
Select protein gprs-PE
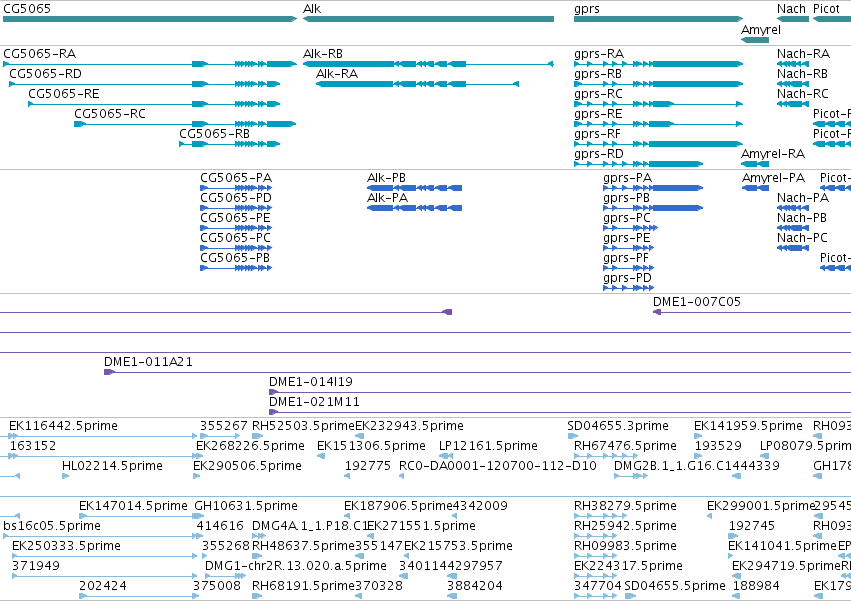[x=628, y=248]
